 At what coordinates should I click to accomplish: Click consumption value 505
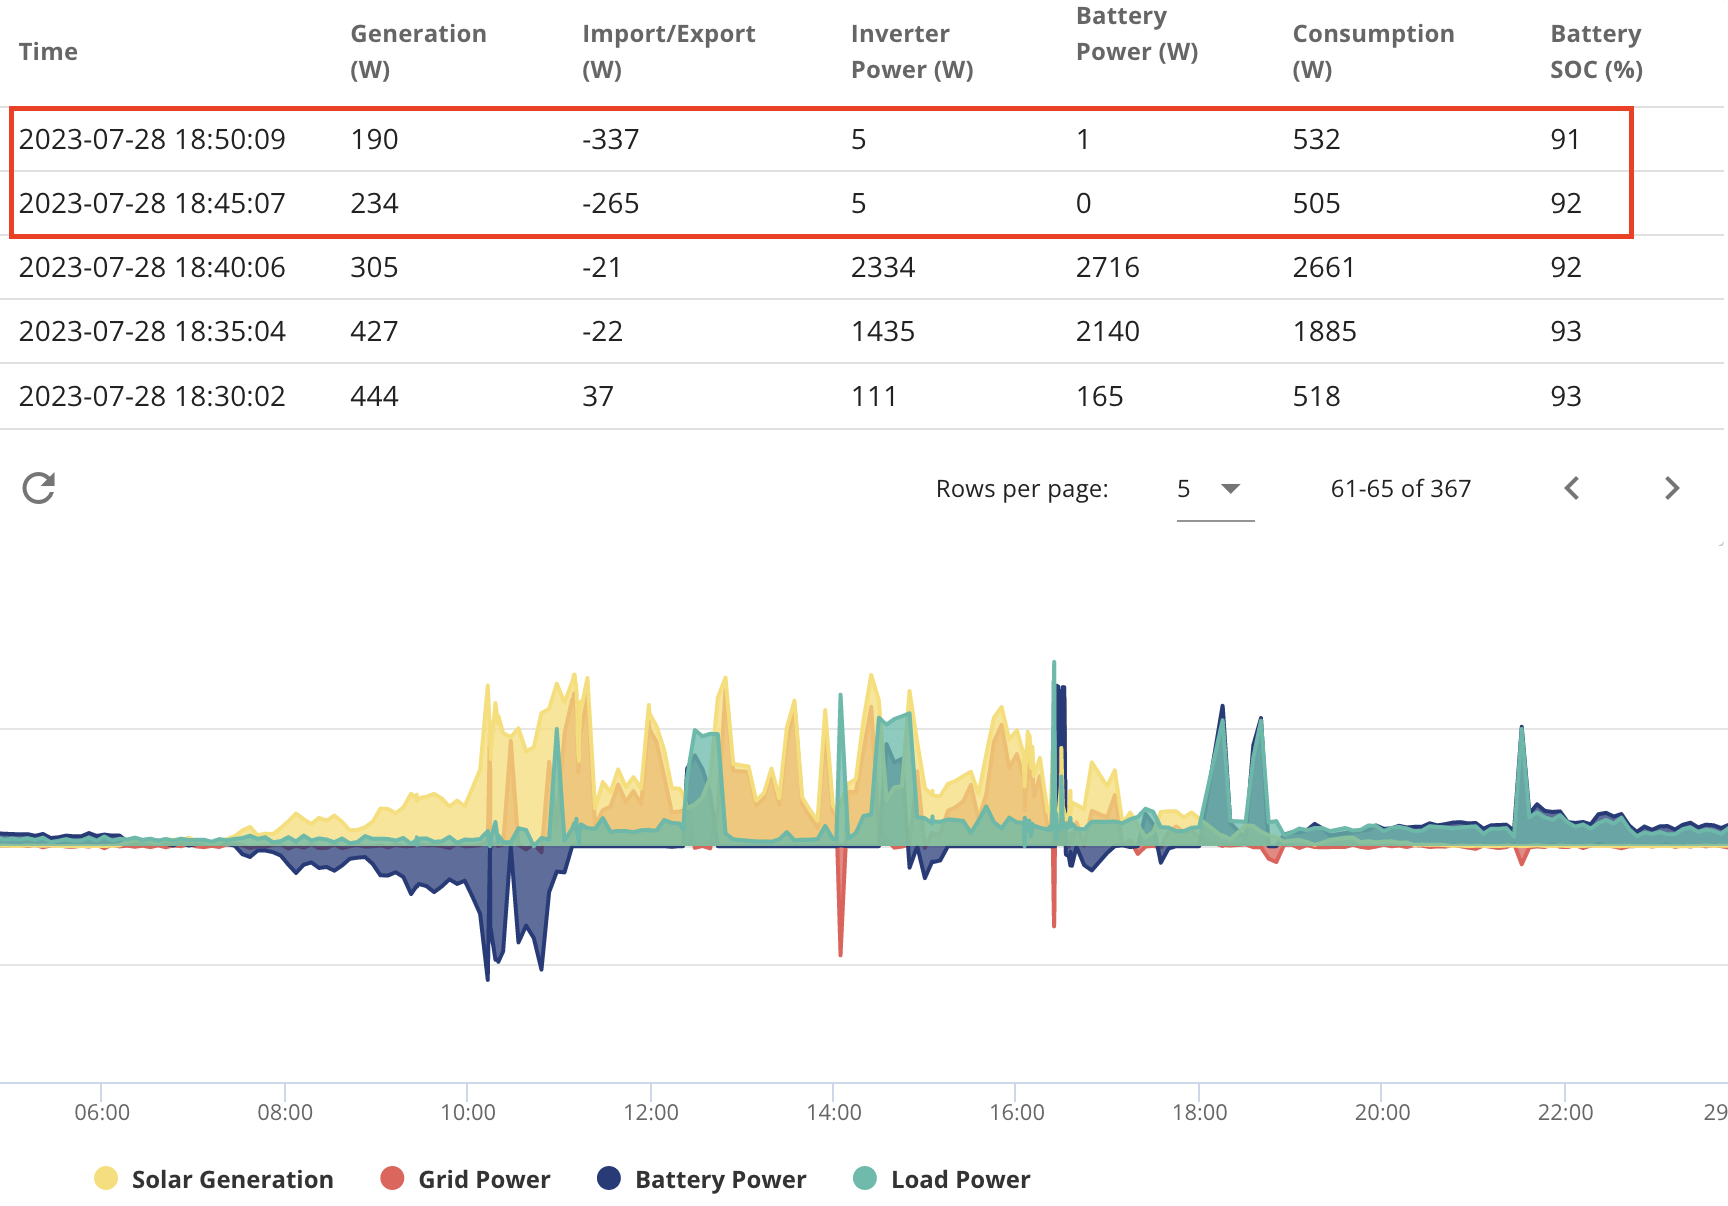pyautogui.click(x=1316, y=203)
